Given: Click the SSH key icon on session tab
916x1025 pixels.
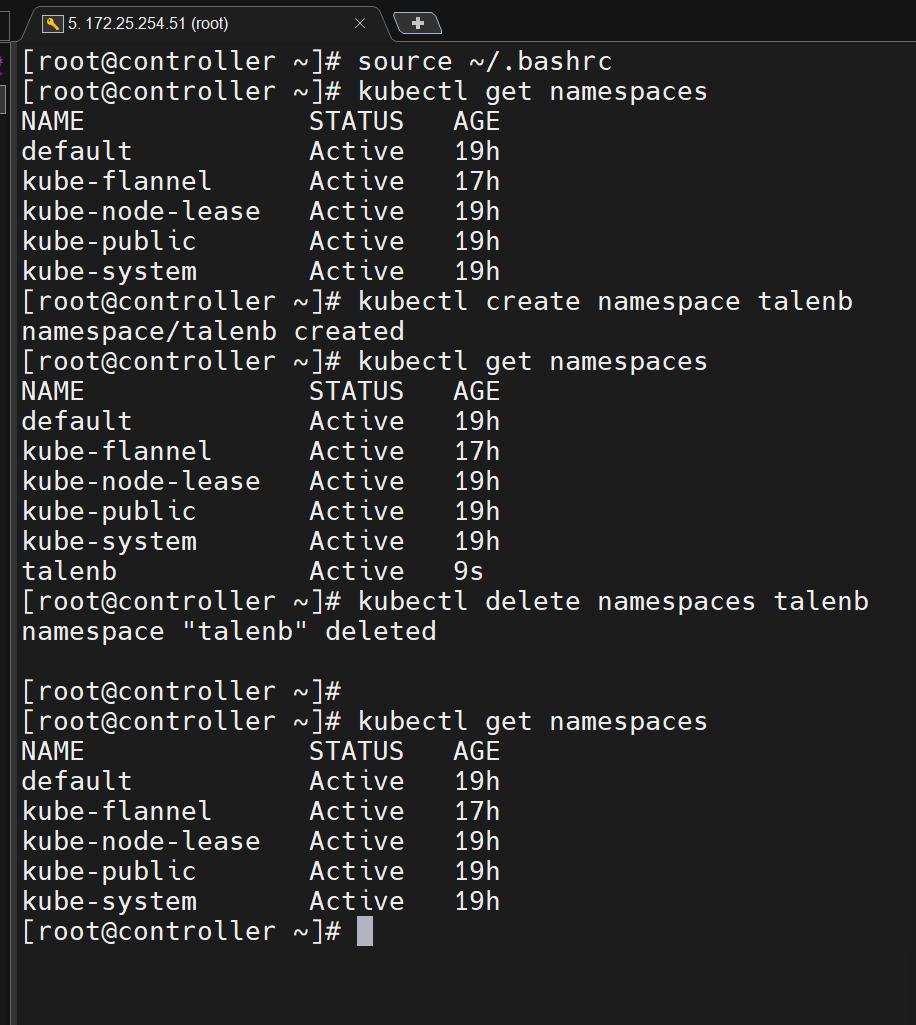Looking at the screenshot, I should [x=52, y=24].
